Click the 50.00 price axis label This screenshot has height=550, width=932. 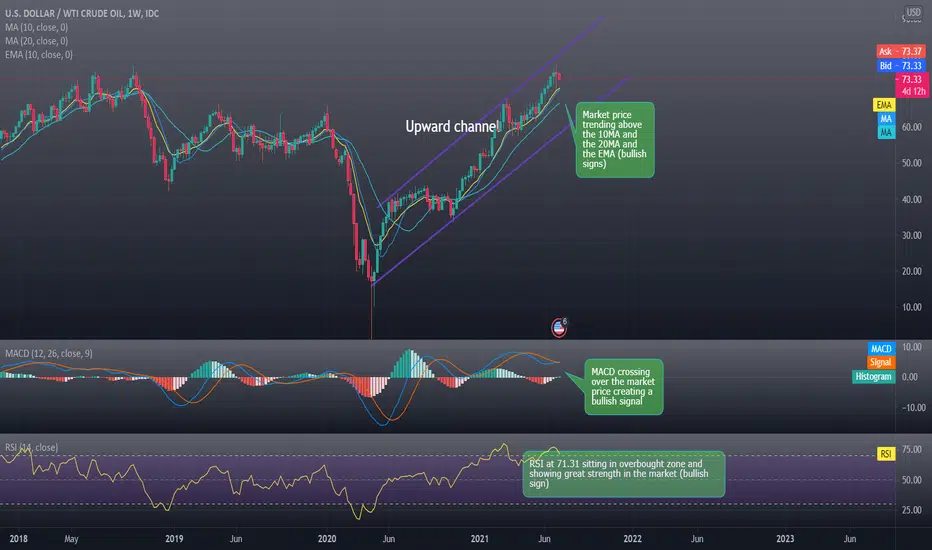[912, 163]
